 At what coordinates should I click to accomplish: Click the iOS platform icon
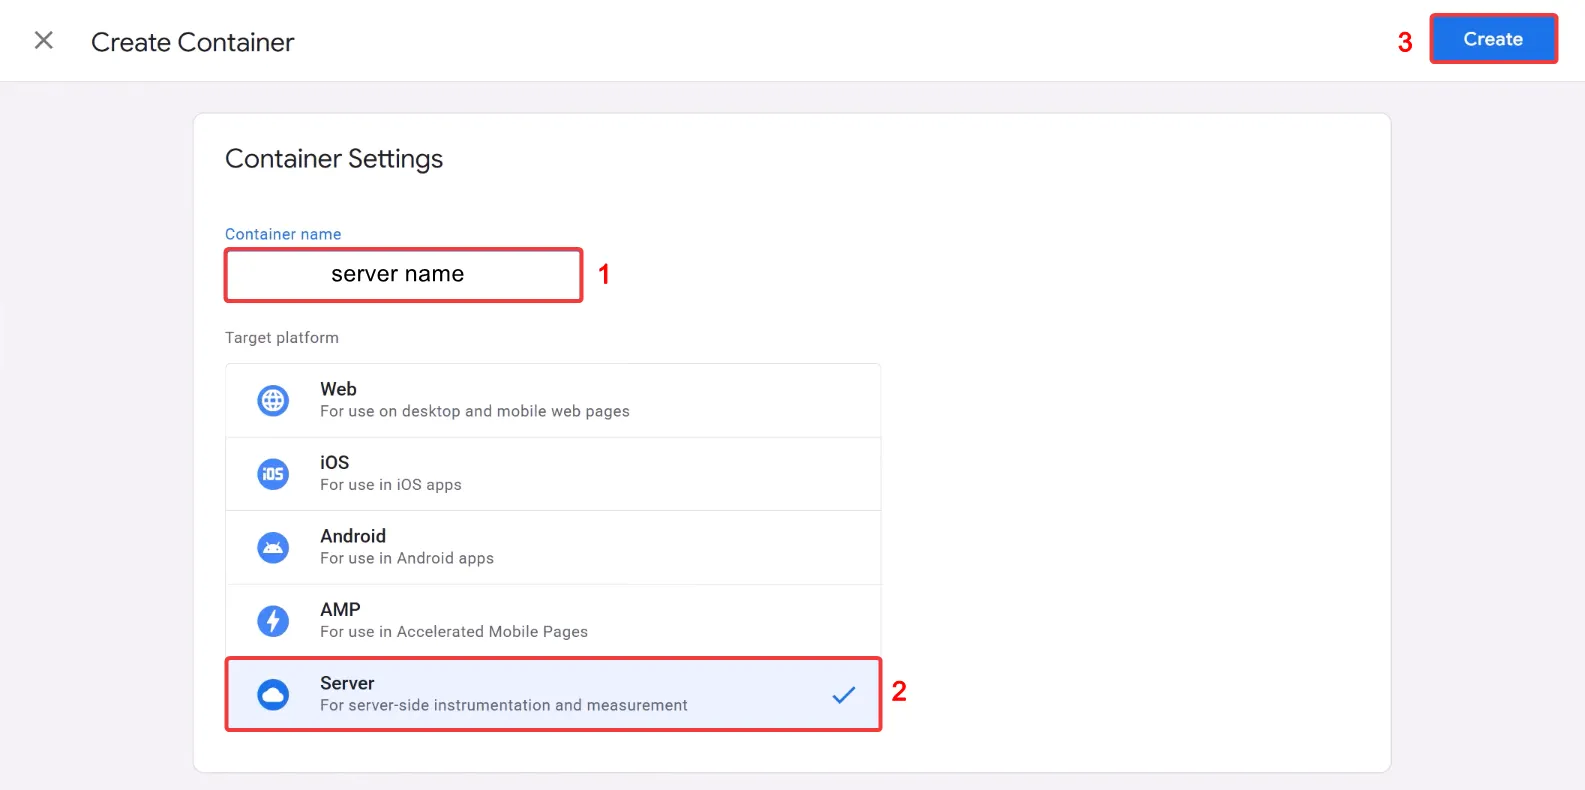[273, 474]
